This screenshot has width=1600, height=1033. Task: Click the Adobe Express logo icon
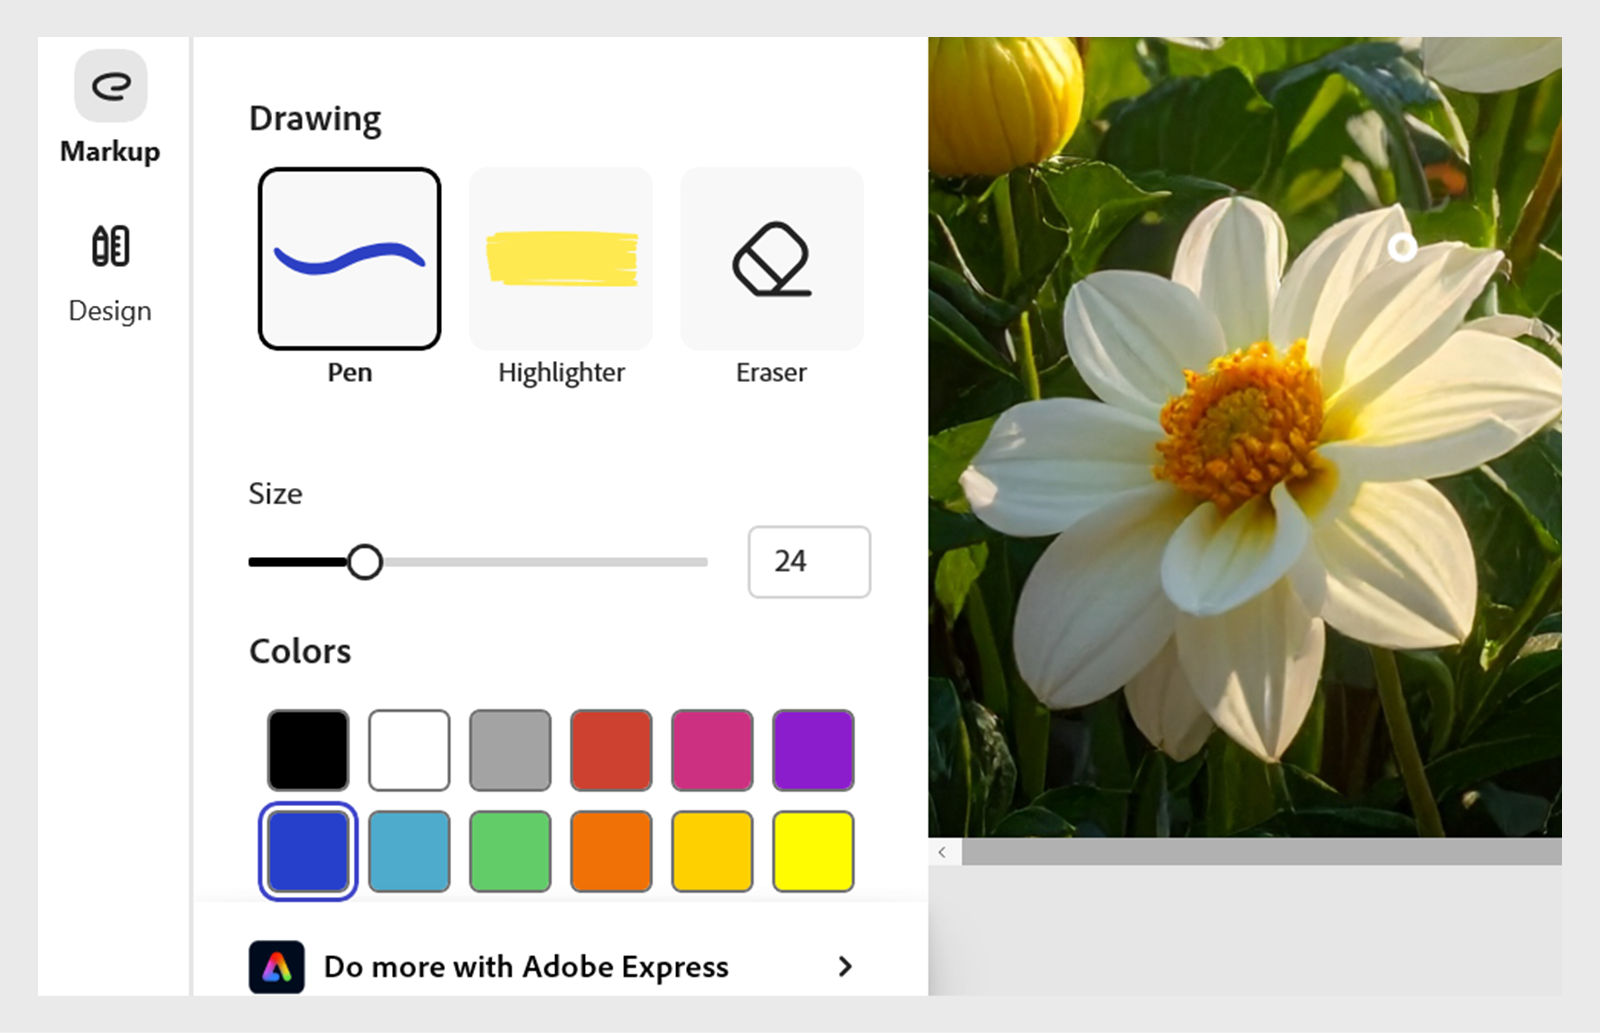[x=277, y=966]
